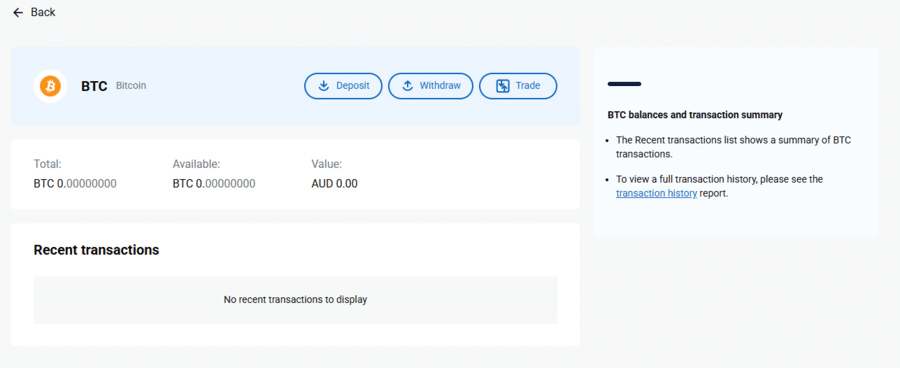Open the Withdraw button
Viewport: 900px width, 368px height.
(x=430, y=86)
